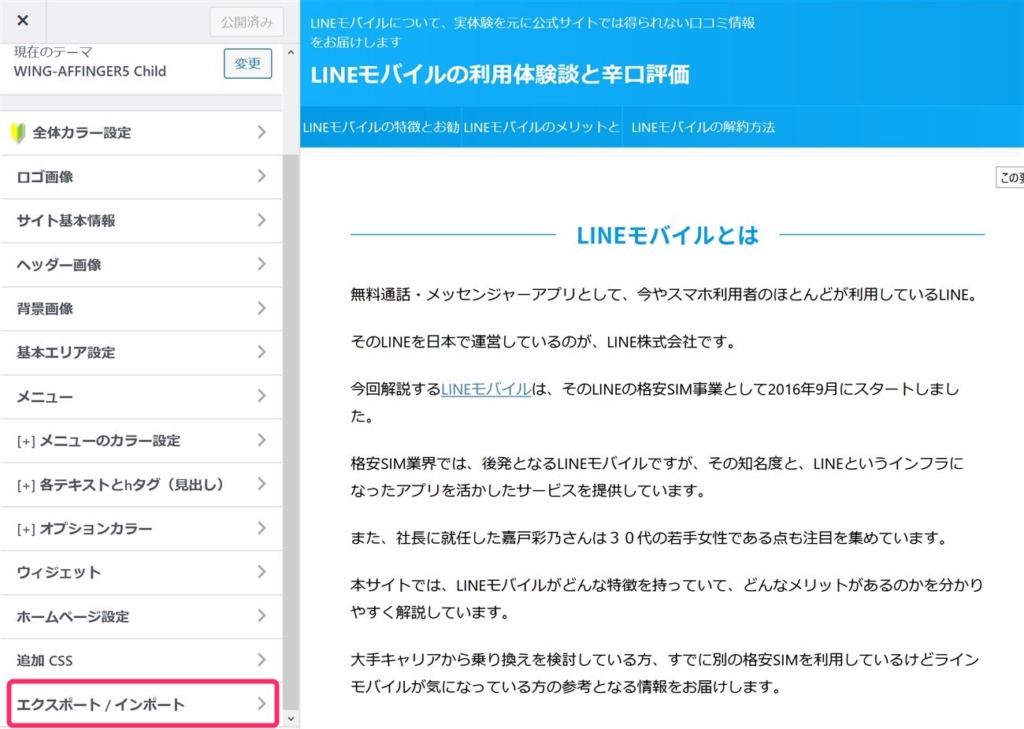Image resolution: width=1024 pixels, height=729 pixels.
Task: Click the WING-AFFINGER5 Child theme name
Action: coord(90,71)
